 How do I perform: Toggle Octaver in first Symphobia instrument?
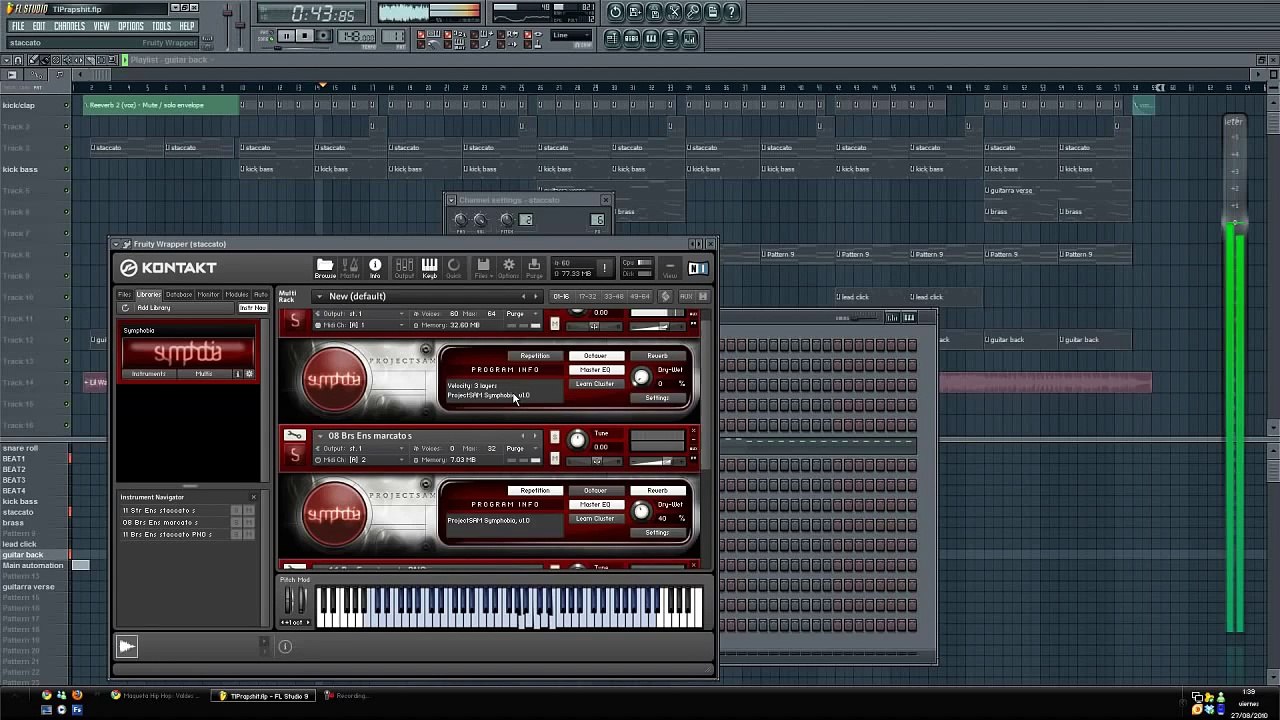tap(595, 356)
